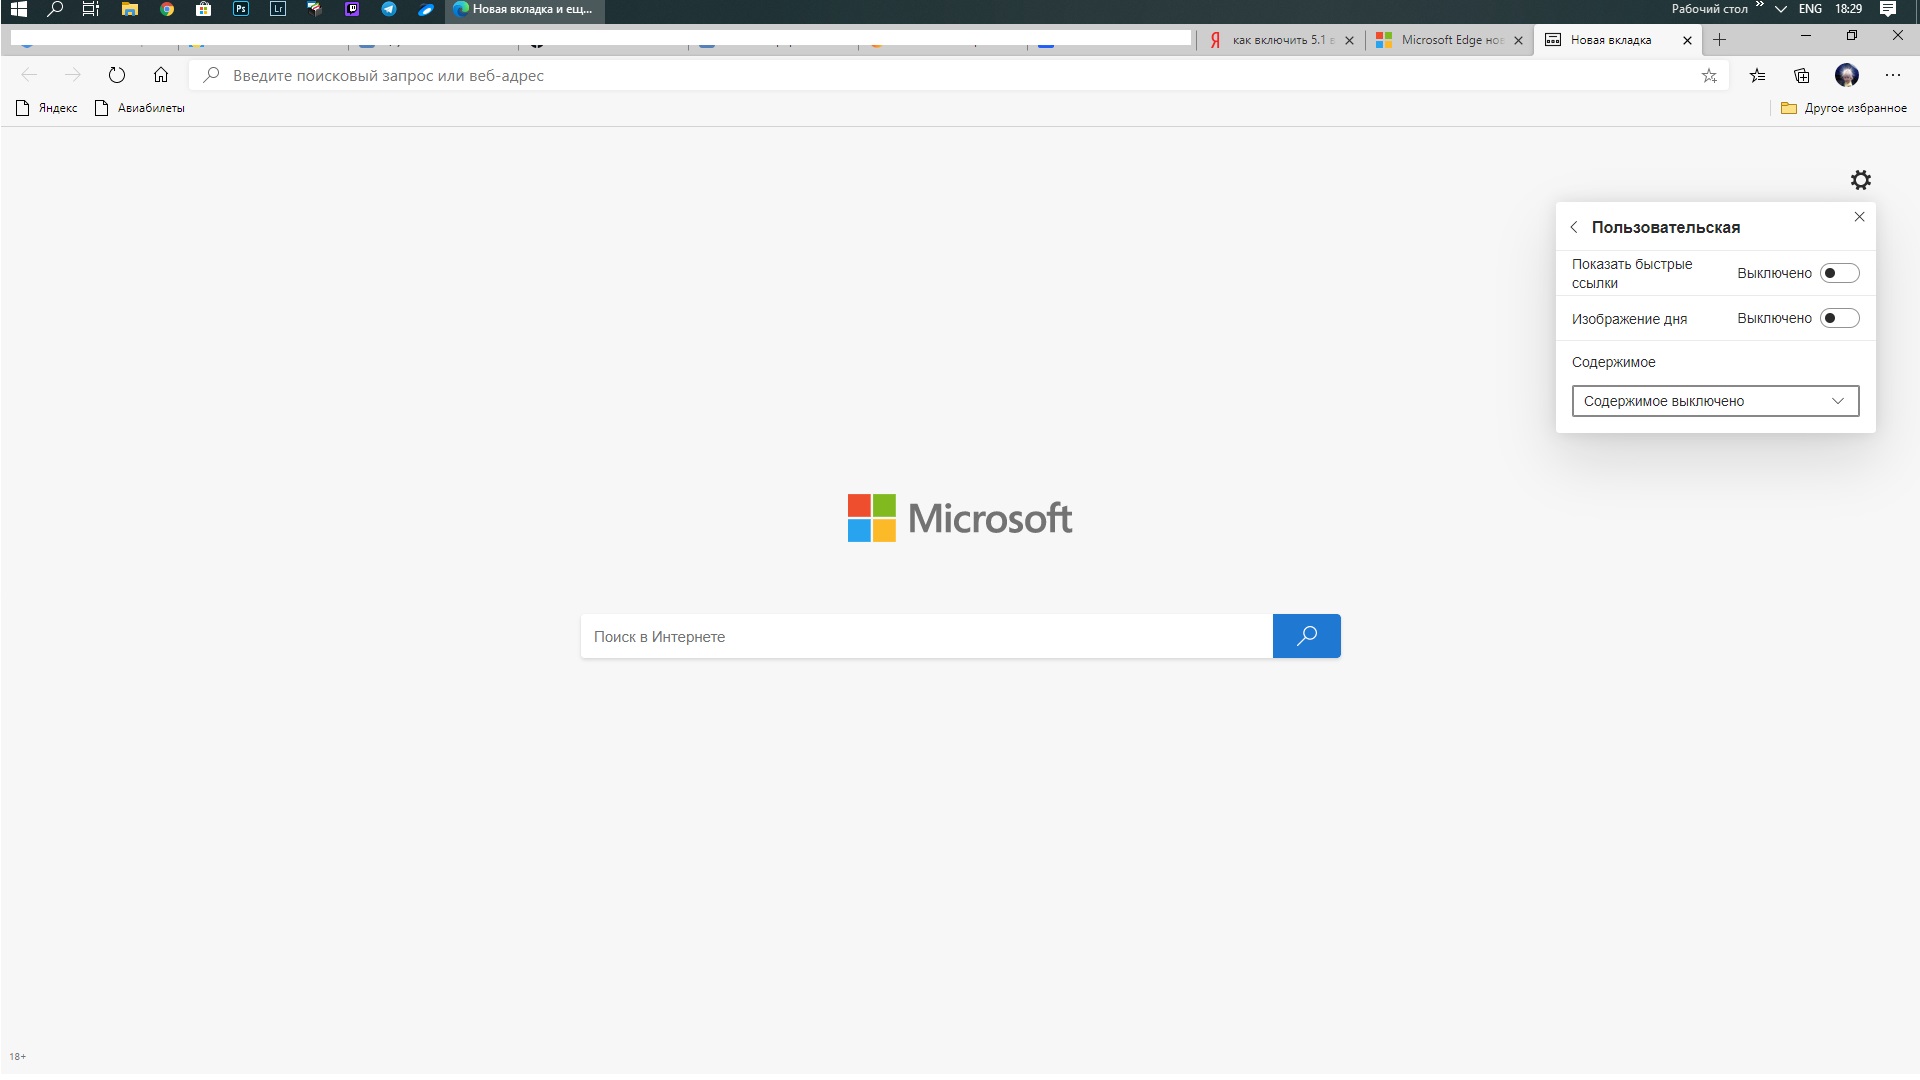Open Авиабилеты bookmark
The width and height of the screenshot is (1920, 1080).
point(140,108)
